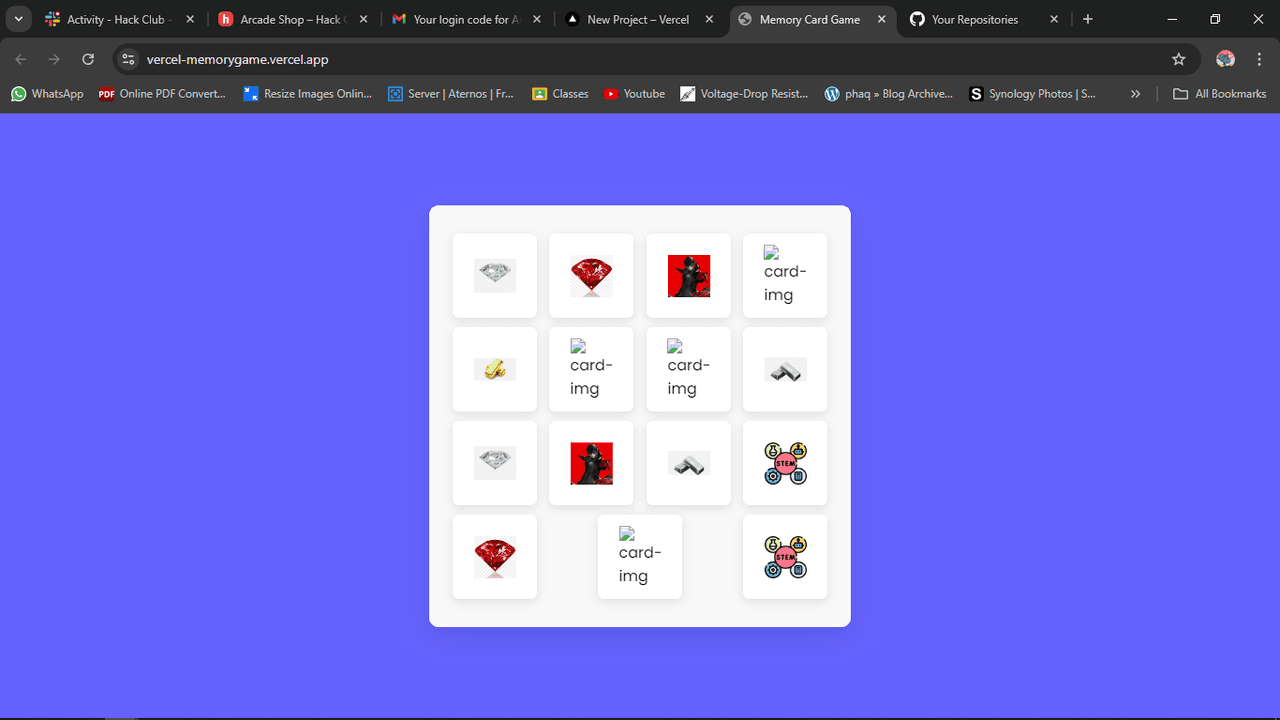Viewport: 1280px width, 720px height.
Task: Bookmark this page with the star icon
Action: point(1178,59)
